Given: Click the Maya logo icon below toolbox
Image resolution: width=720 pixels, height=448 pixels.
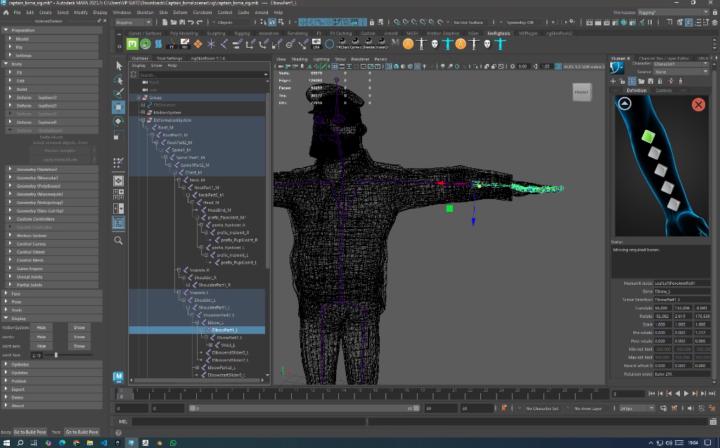Looking at the screenshot, I should pos(118,377).
